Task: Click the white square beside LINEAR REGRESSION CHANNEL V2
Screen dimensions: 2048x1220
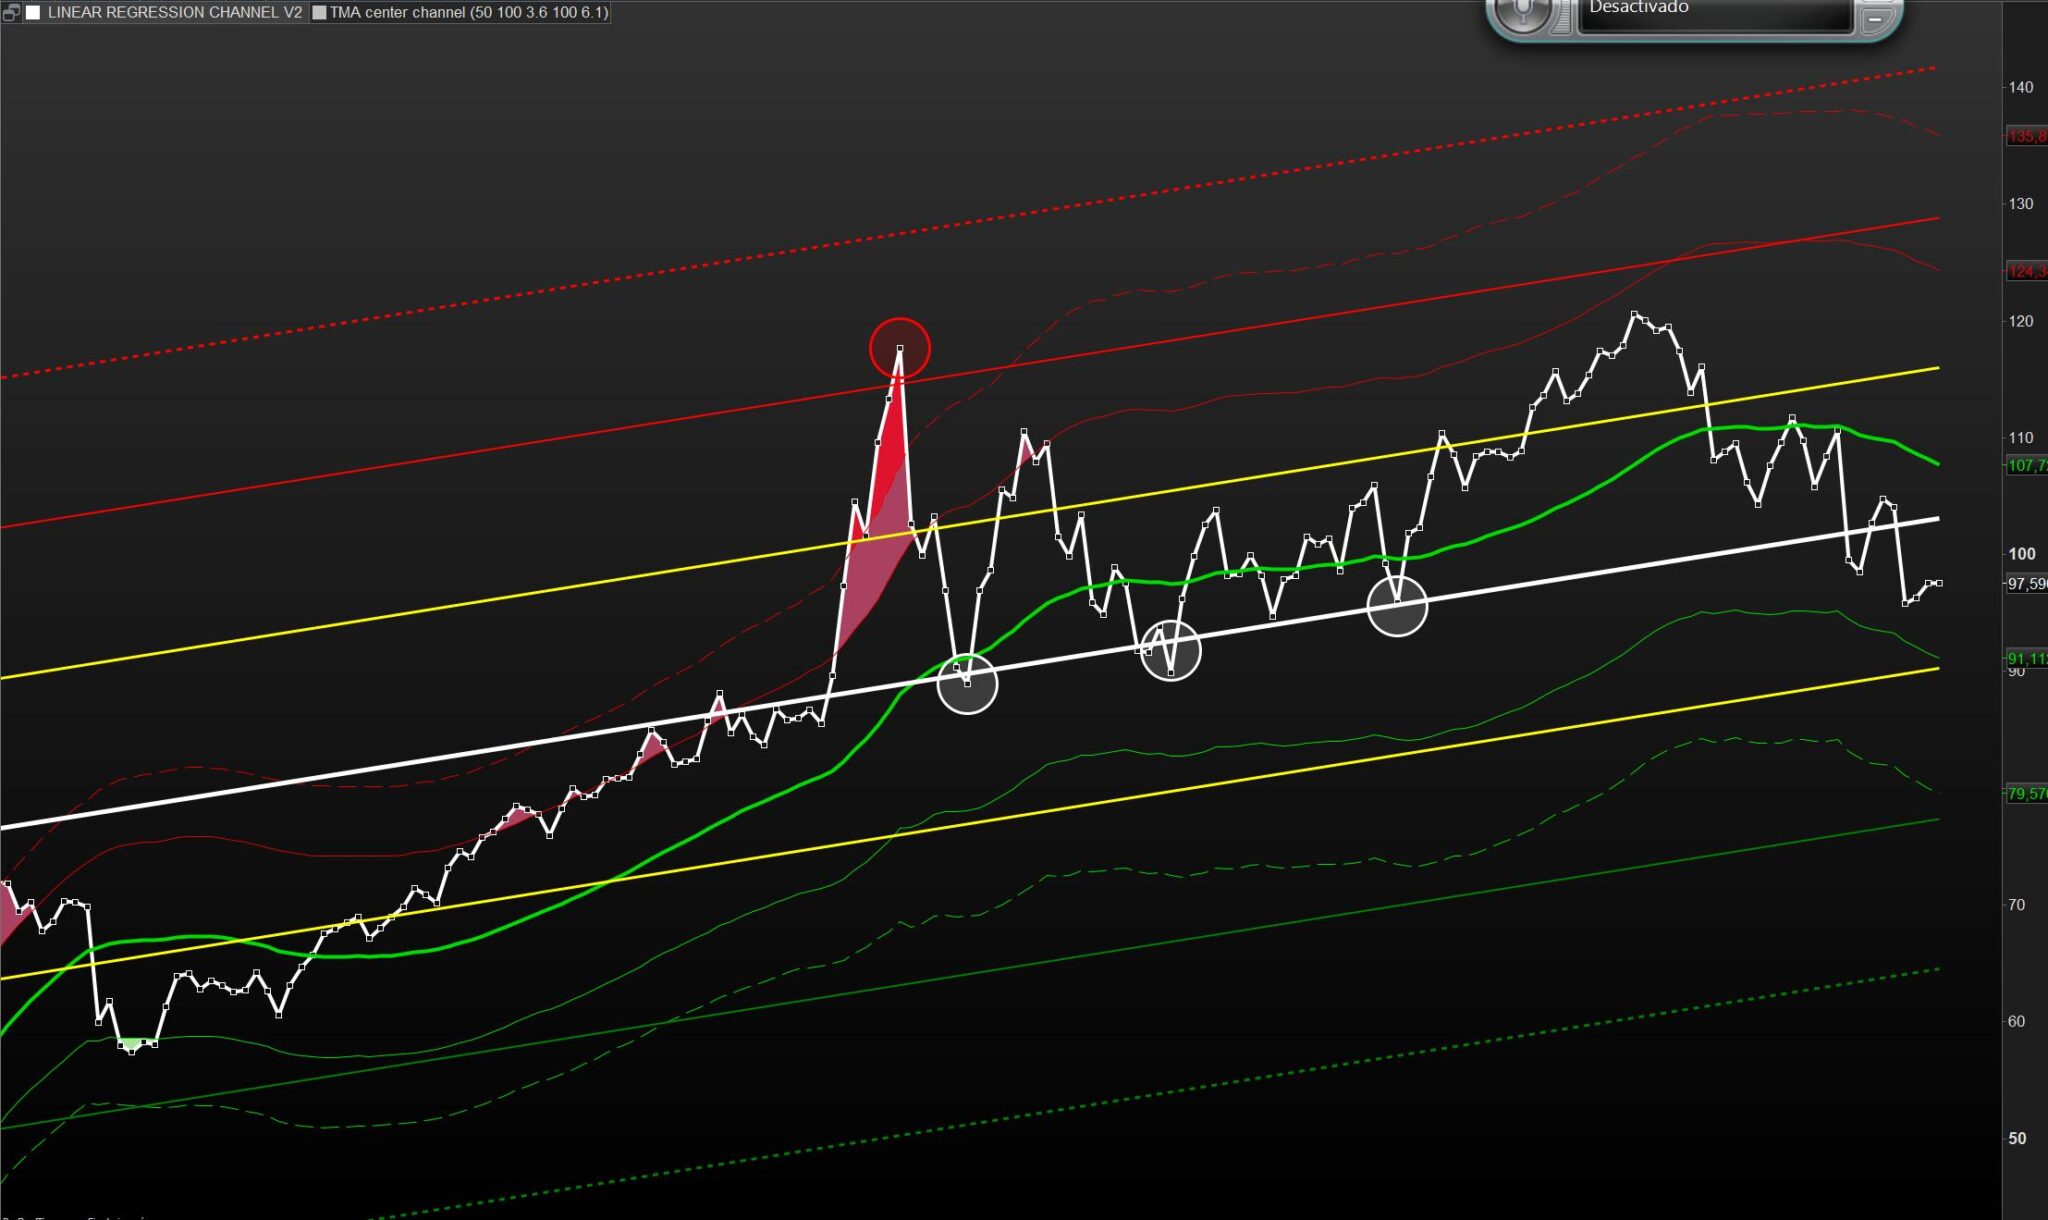Action: tap(34, 13)
